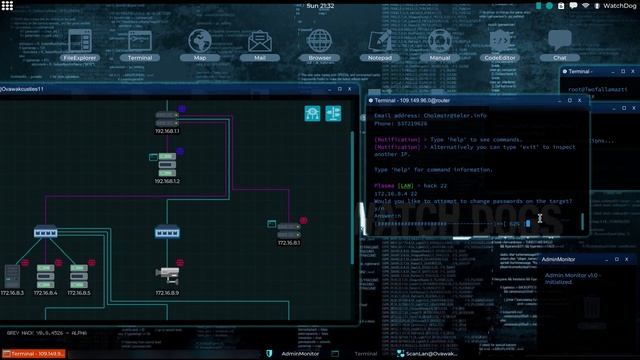Click the green circle tray indicator

(x=549, y=6)
